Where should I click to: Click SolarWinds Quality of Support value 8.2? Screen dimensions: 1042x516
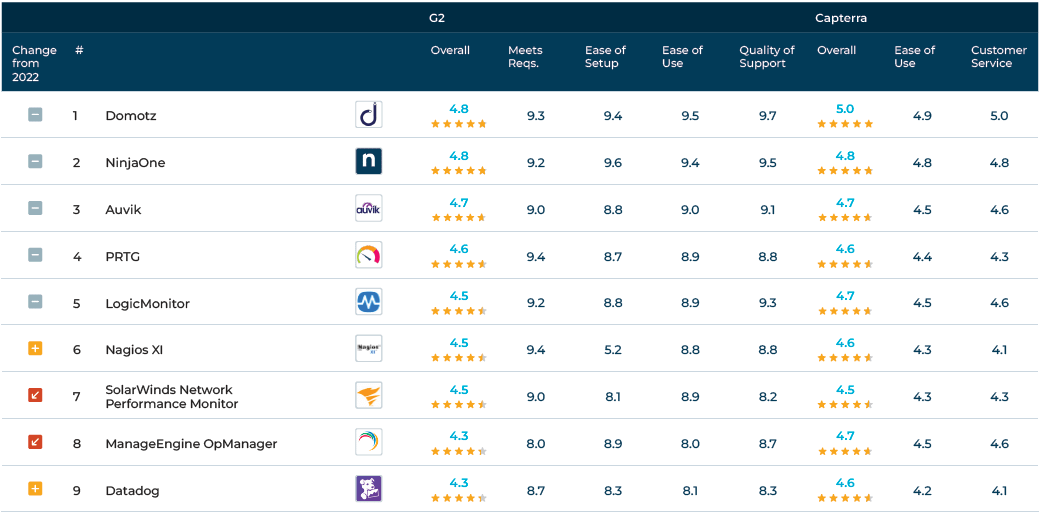[768, 397]
